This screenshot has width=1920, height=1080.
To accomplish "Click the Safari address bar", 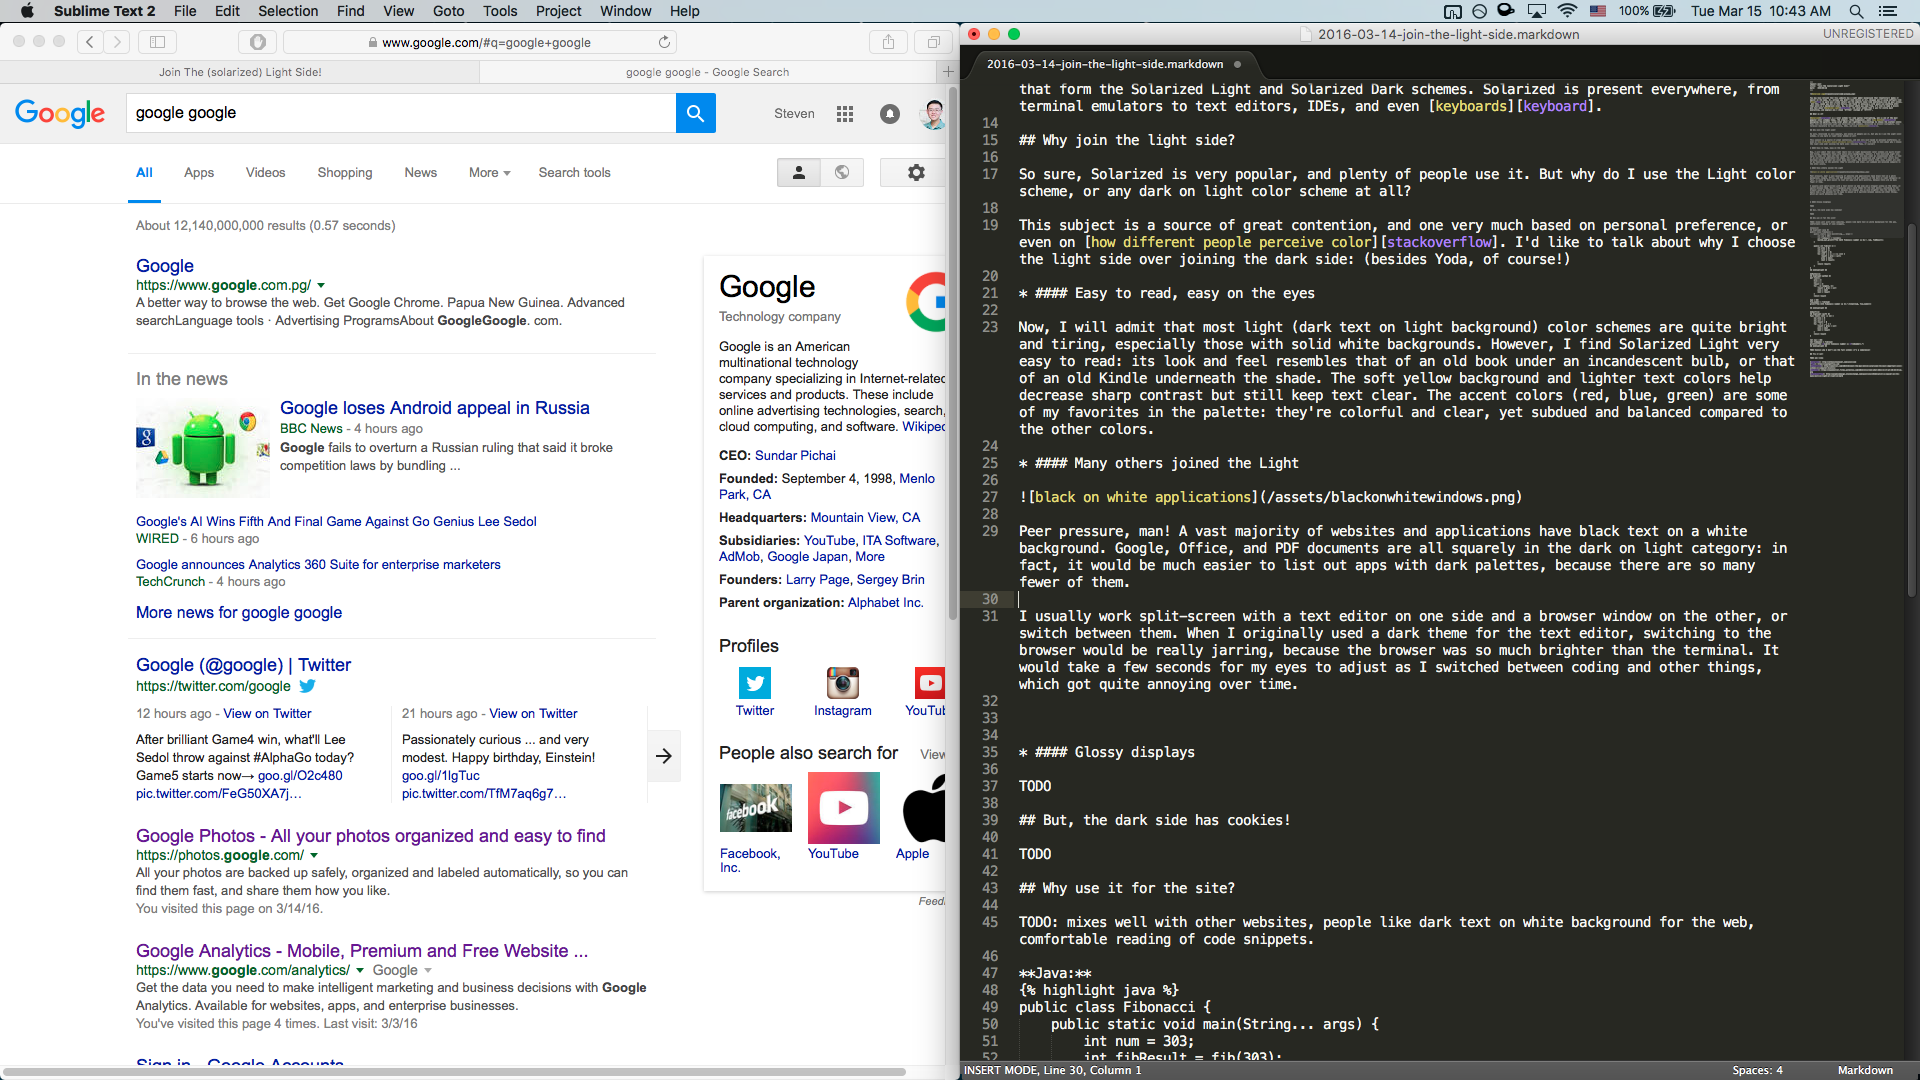I will pyautogui.click(x=480, y=42).
